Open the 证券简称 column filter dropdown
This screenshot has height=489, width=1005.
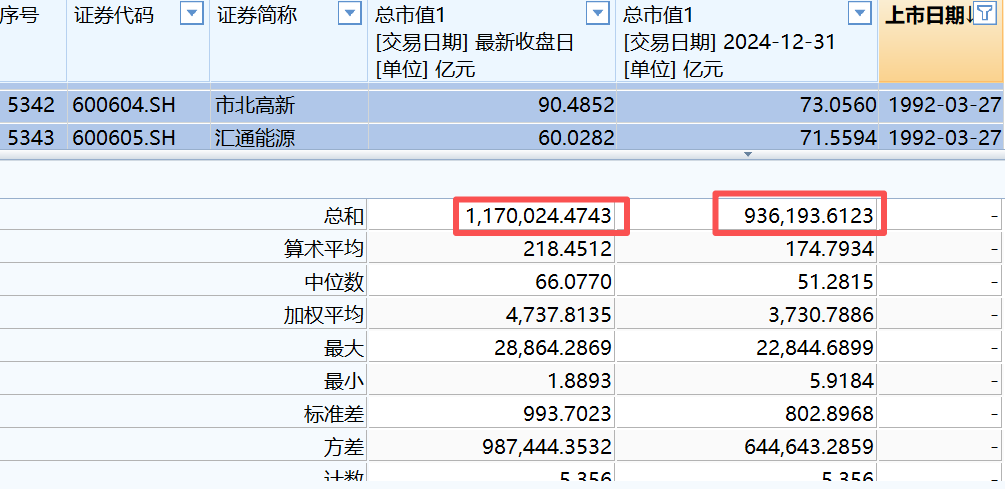coord(349,14)
